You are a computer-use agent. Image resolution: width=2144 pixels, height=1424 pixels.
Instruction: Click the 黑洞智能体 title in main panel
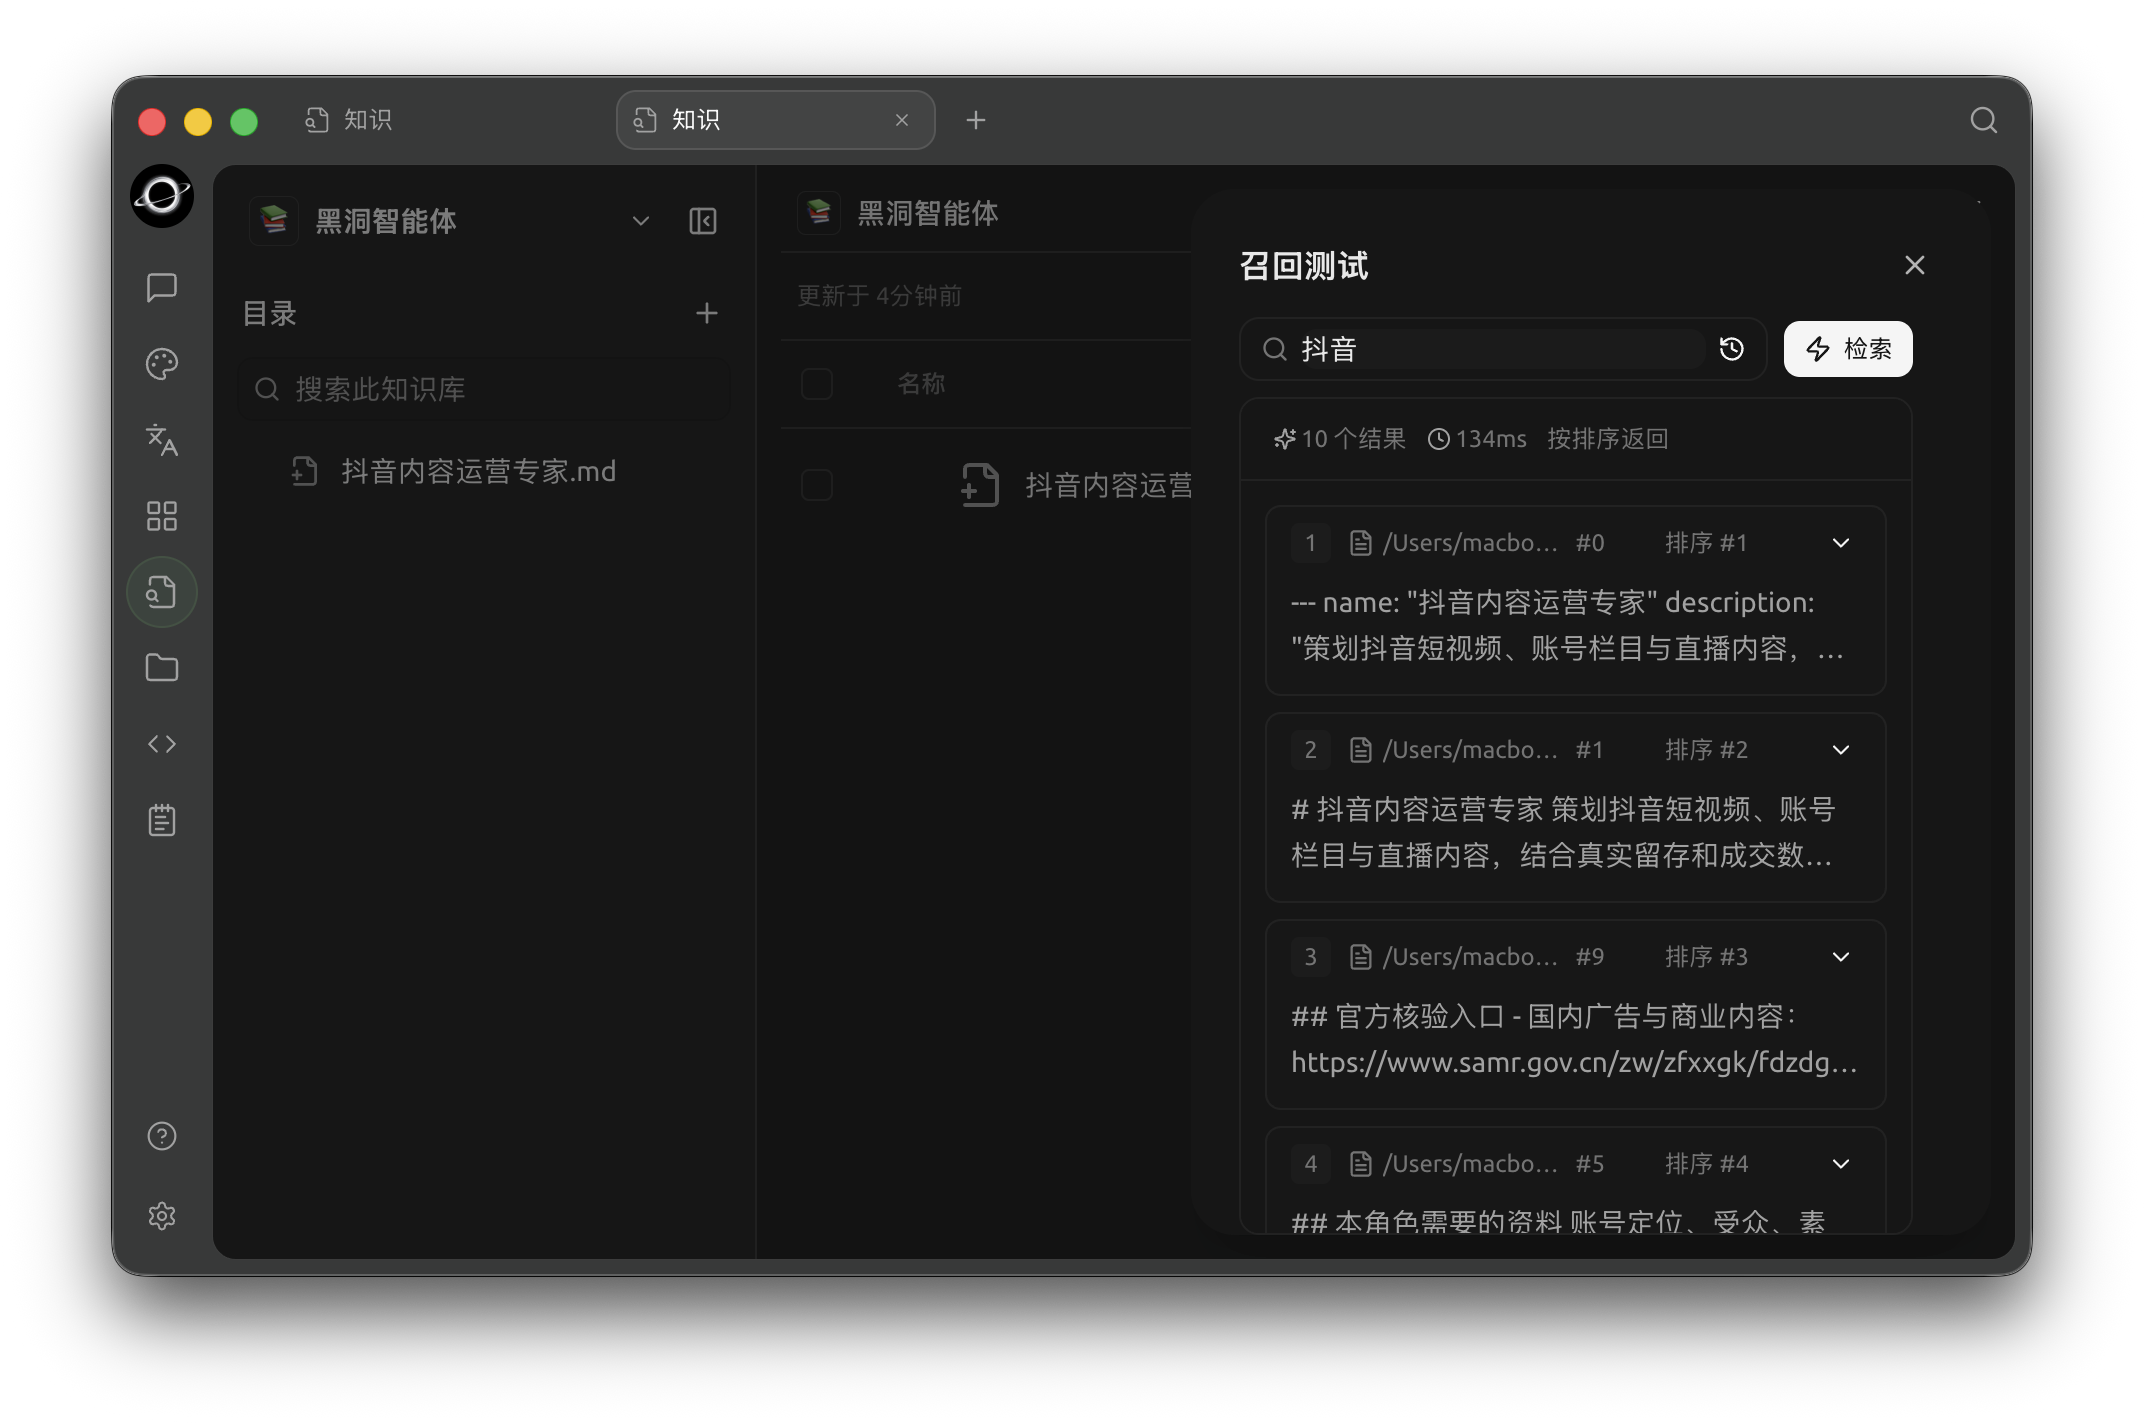[928, 213]
